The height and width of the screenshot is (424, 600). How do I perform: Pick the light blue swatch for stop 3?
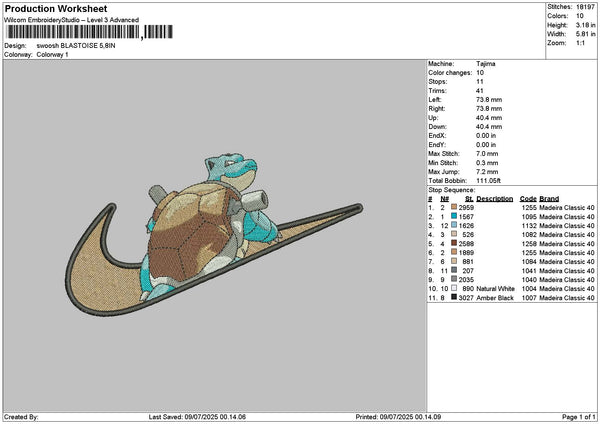coord(455,223)
